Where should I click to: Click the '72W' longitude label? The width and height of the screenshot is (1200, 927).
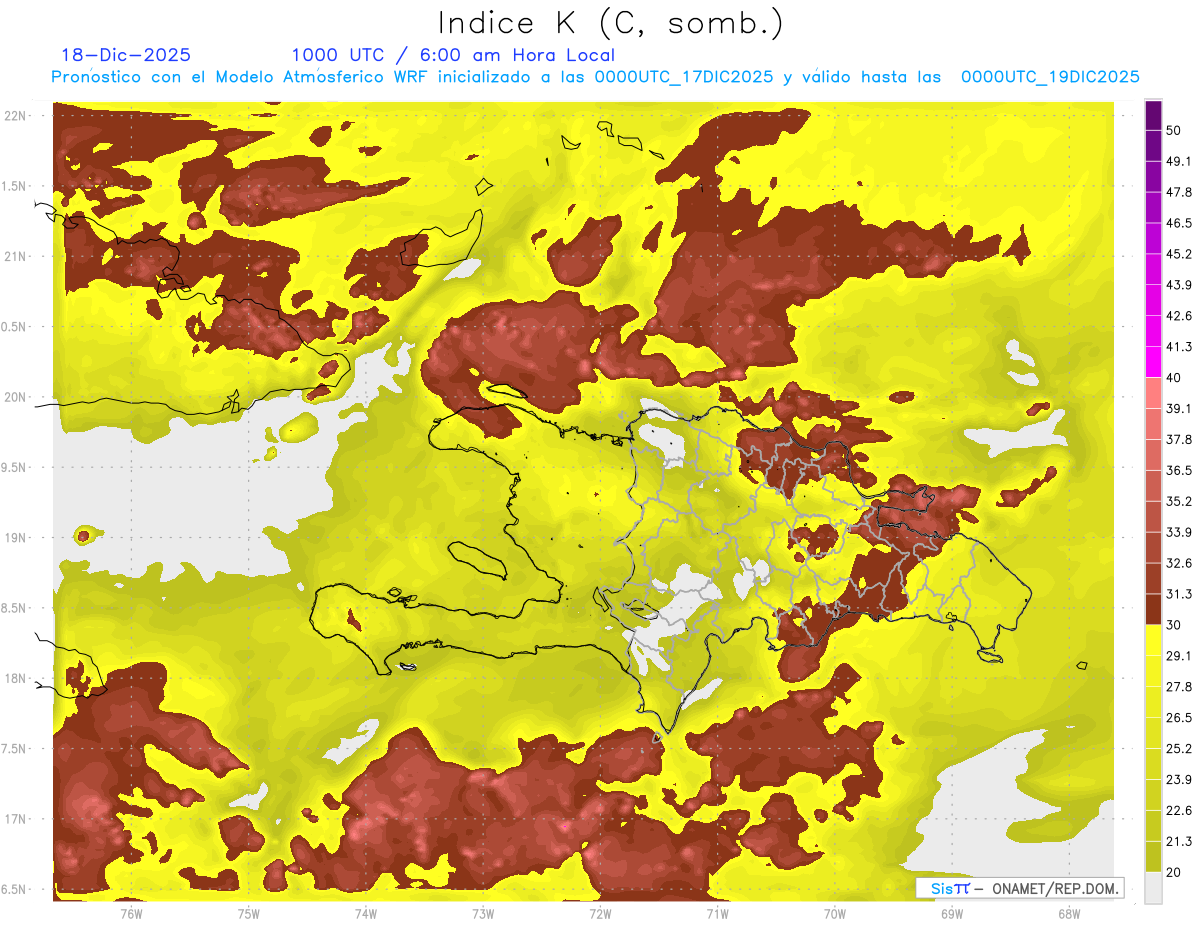click(x=600, y=914)
